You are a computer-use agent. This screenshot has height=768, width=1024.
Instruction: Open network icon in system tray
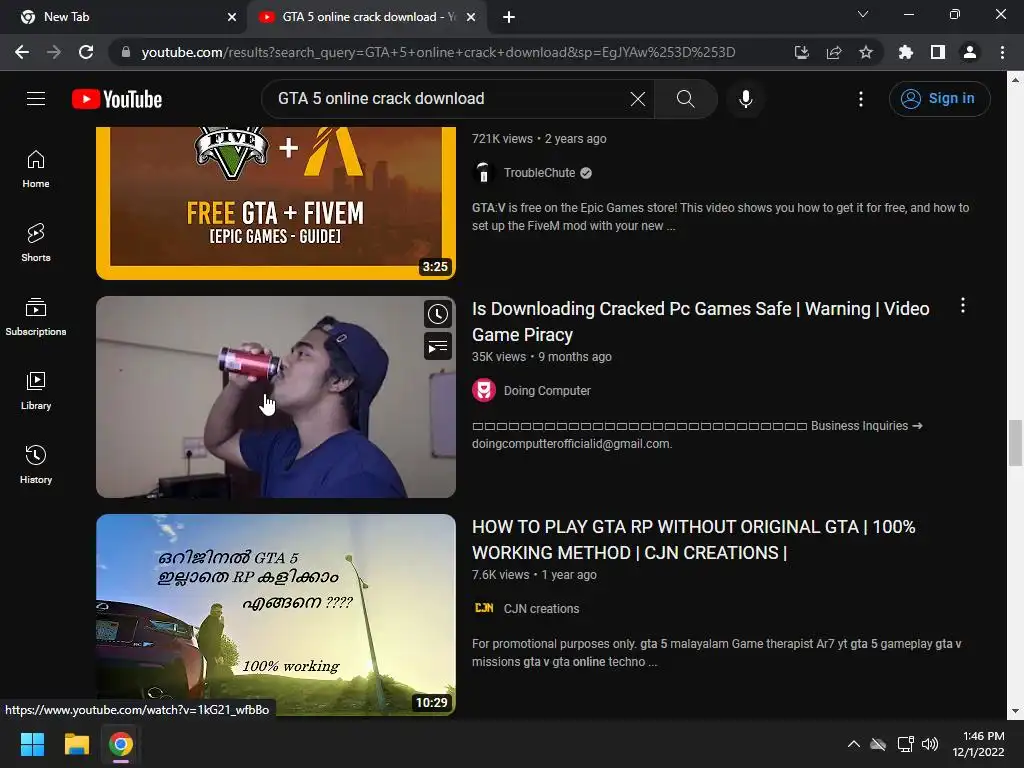905,744
